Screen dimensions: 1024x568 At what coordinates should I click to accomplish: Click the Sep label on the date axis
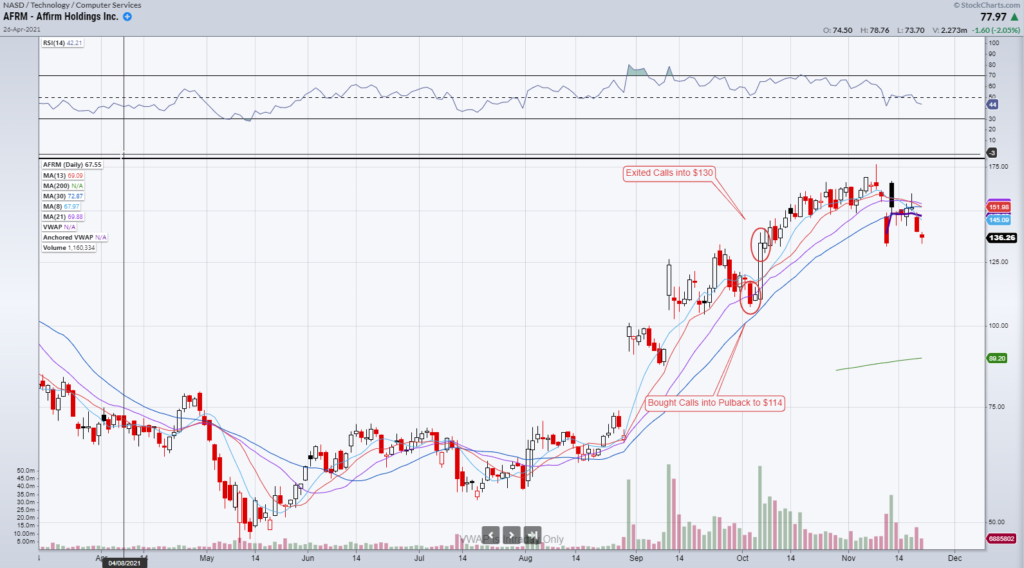click(636, 558)
